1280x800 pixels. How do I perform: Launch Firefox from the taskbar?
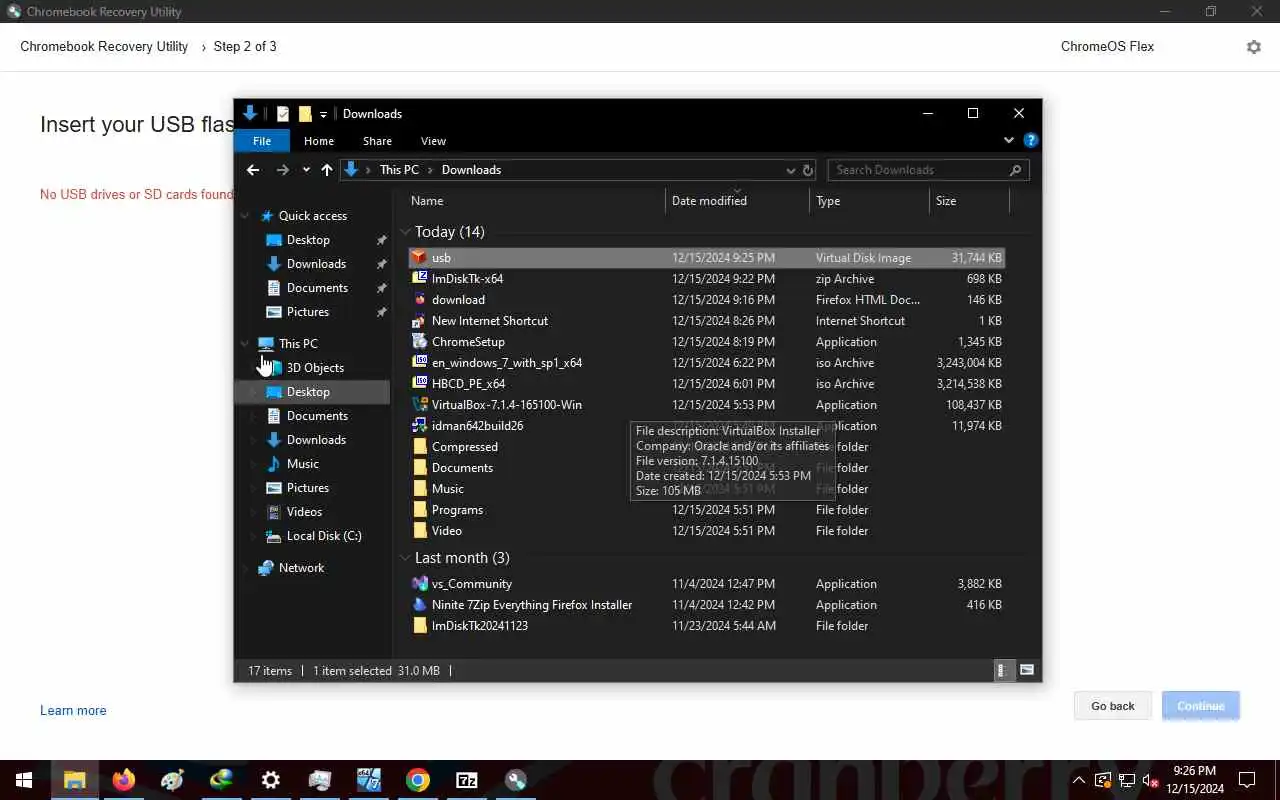tap(124, 780)
